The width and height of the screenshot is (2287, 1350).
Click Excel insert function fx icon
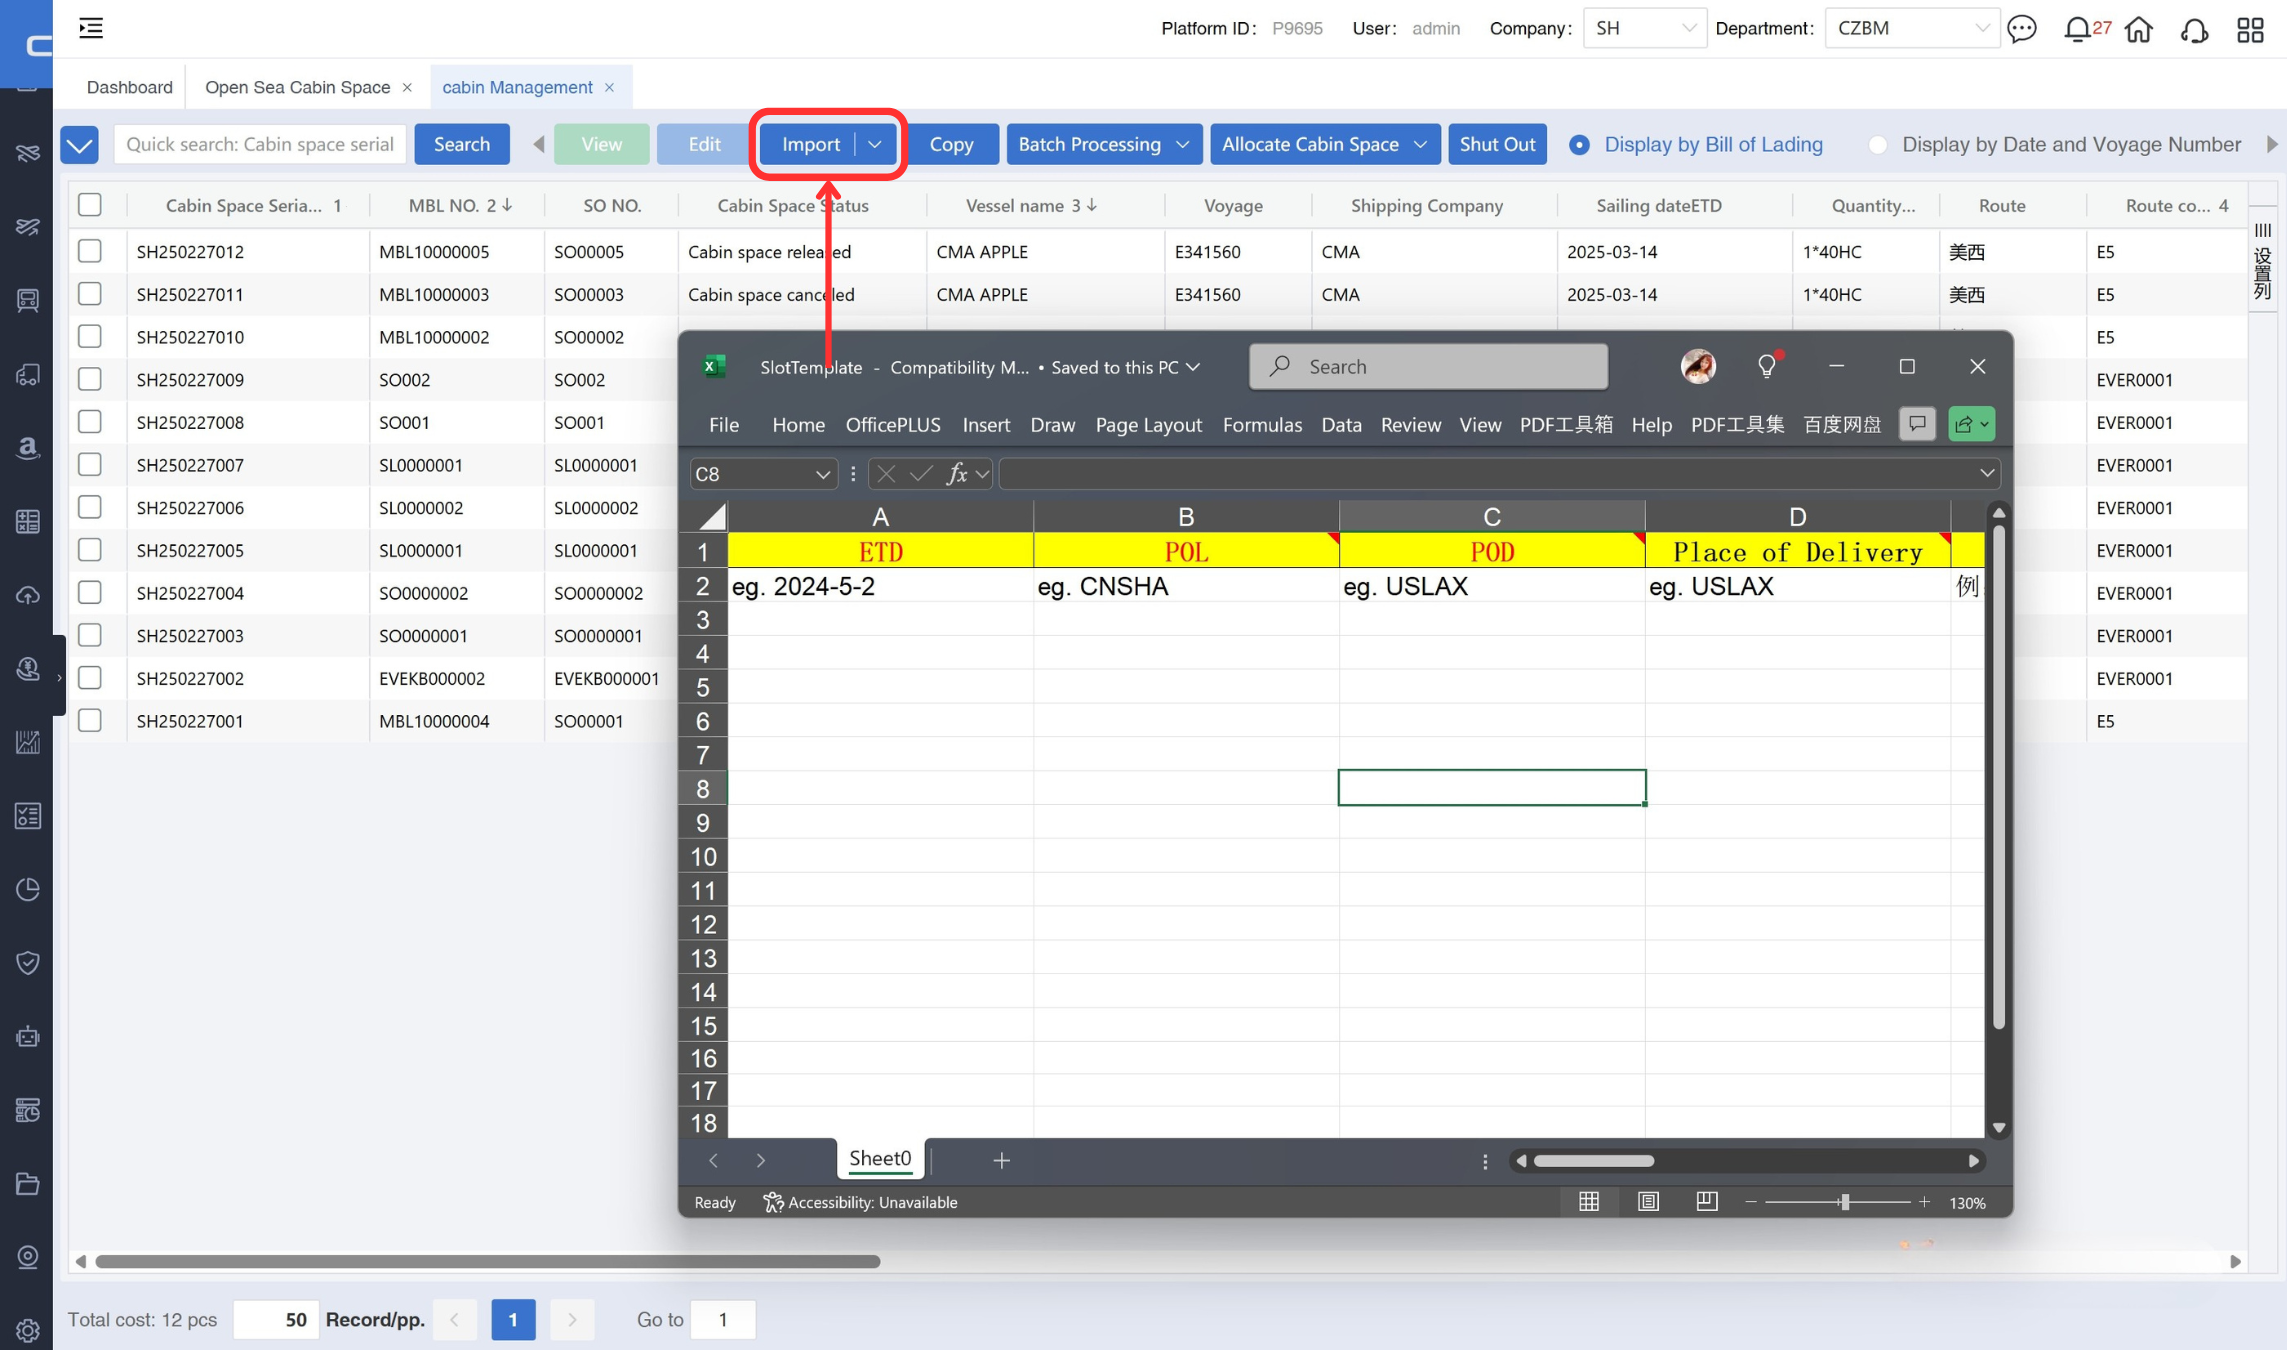tap(957, 473)
